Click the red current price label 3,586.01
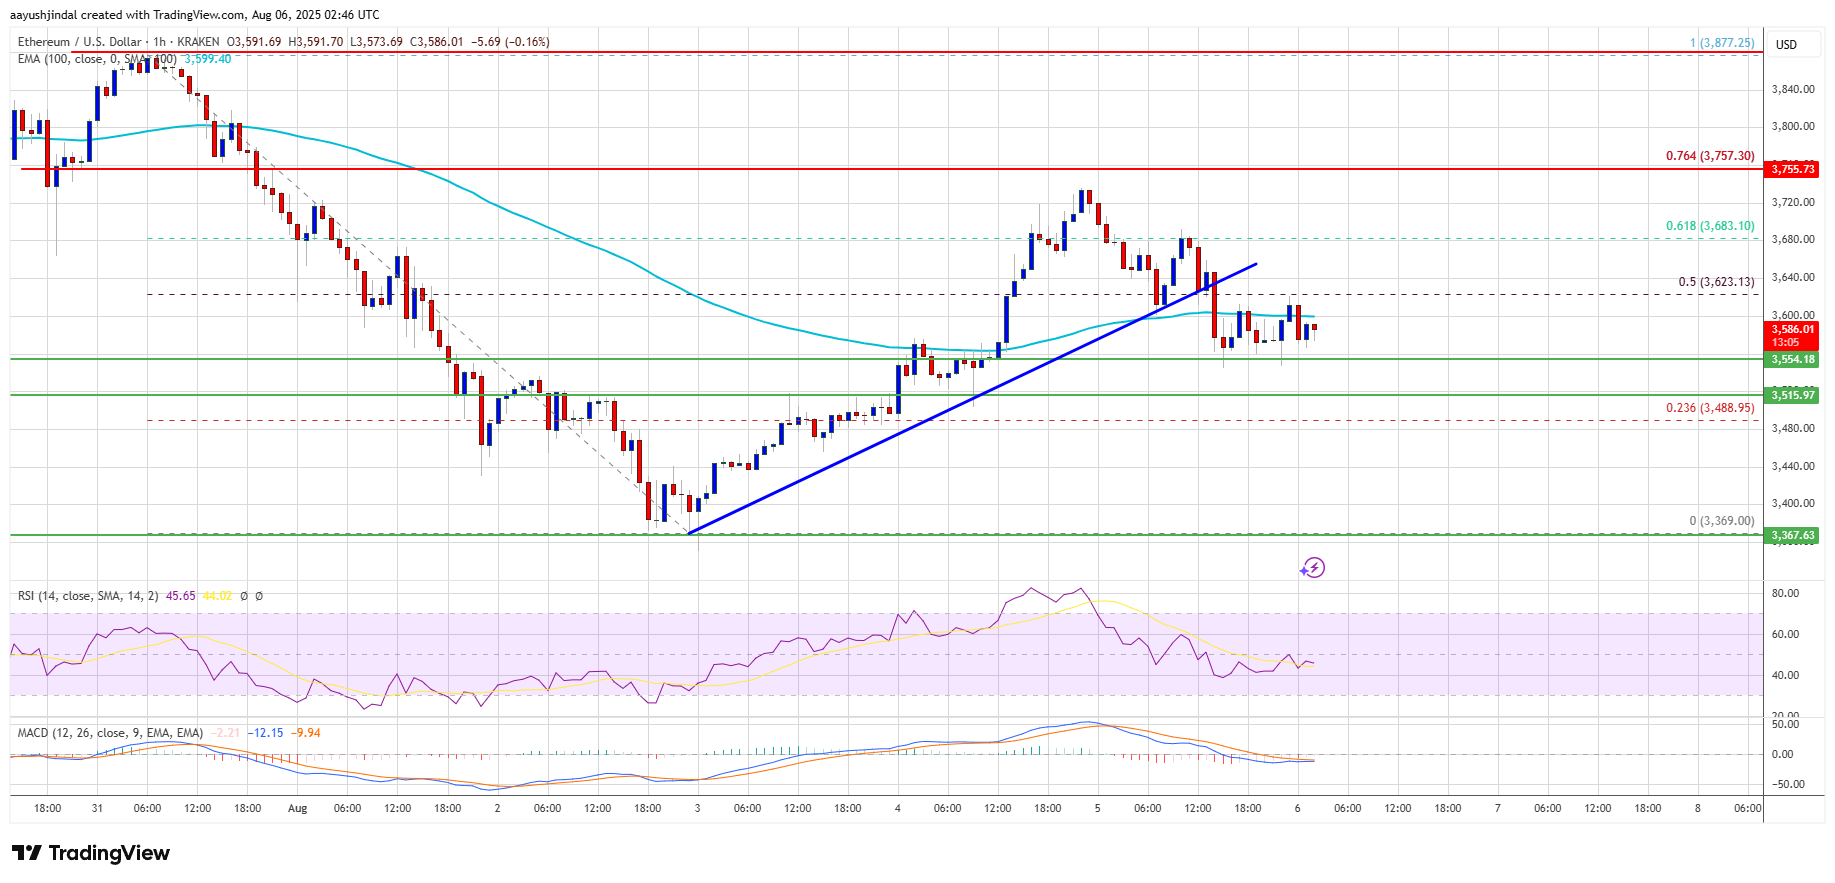Image resolution: width=1835 pixels, height=883 pixels. tap(1792, 330)
